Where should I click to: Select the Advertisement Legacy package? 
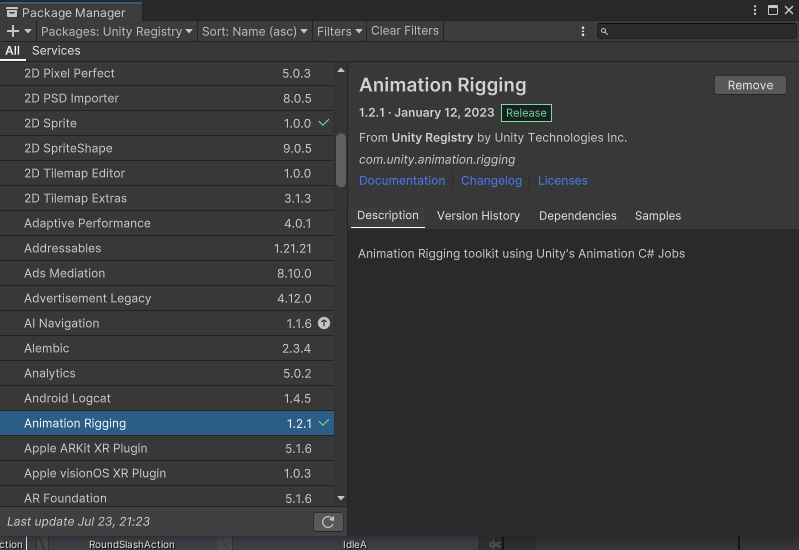click(x=167, y=298)
